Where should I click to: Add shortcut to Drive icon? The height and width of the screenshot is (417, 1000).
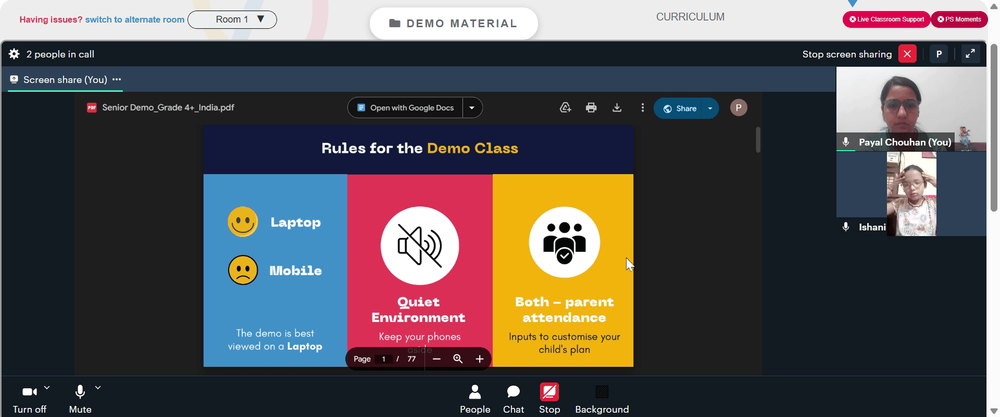(x=565, y=108)
